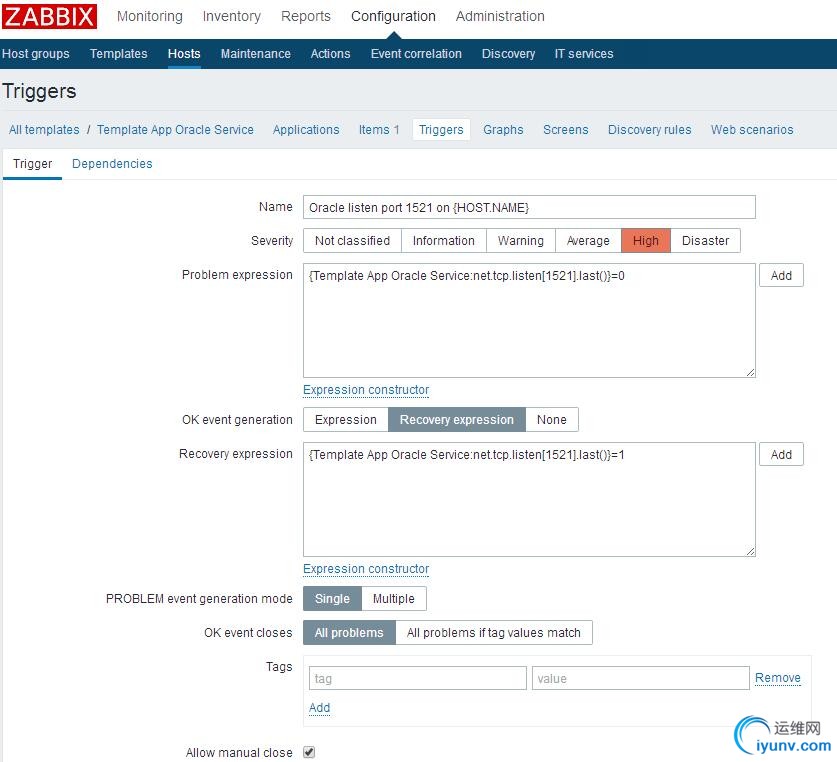Screen dimensions: 837x762
Task: Click the ZABBIX logo
Action: (x=49, y=16)
